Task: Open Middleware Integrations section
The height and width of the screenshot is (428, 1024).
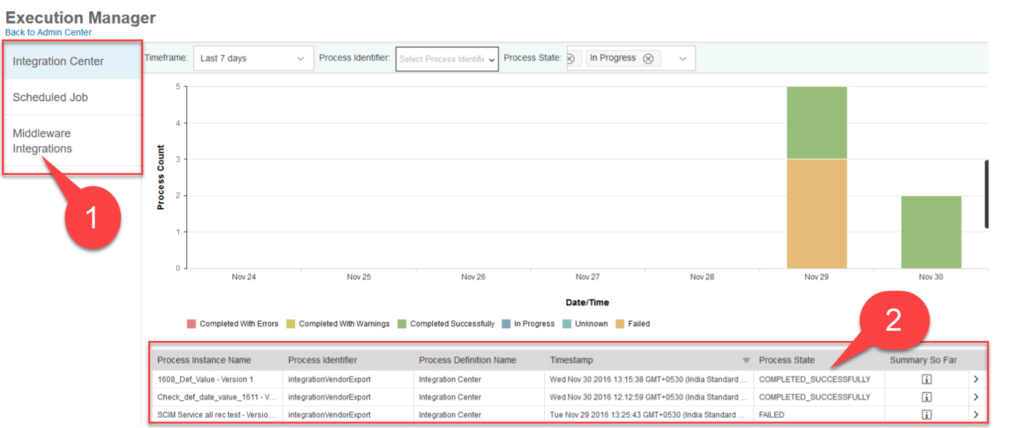Action: [x=72, y=140]
